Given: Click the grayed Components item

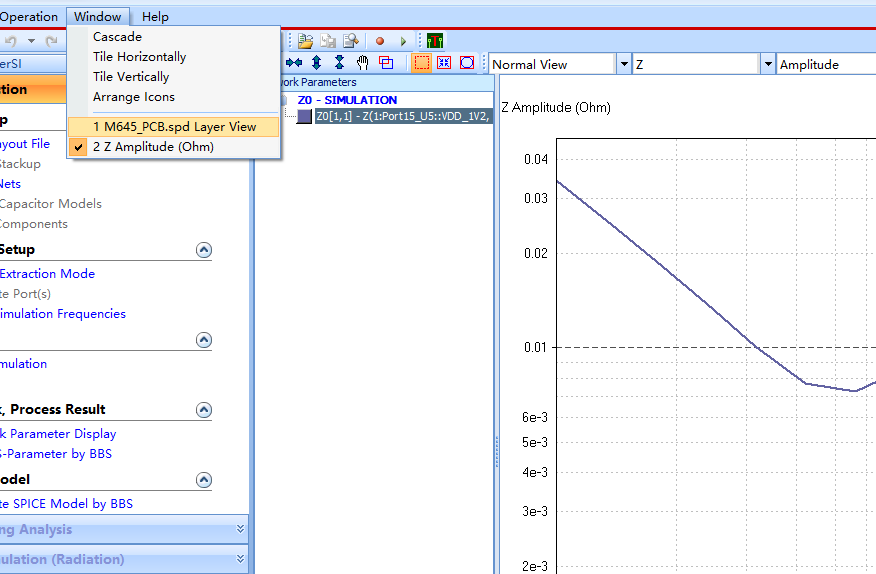Looking at the screenshot, I should point(34,224).
